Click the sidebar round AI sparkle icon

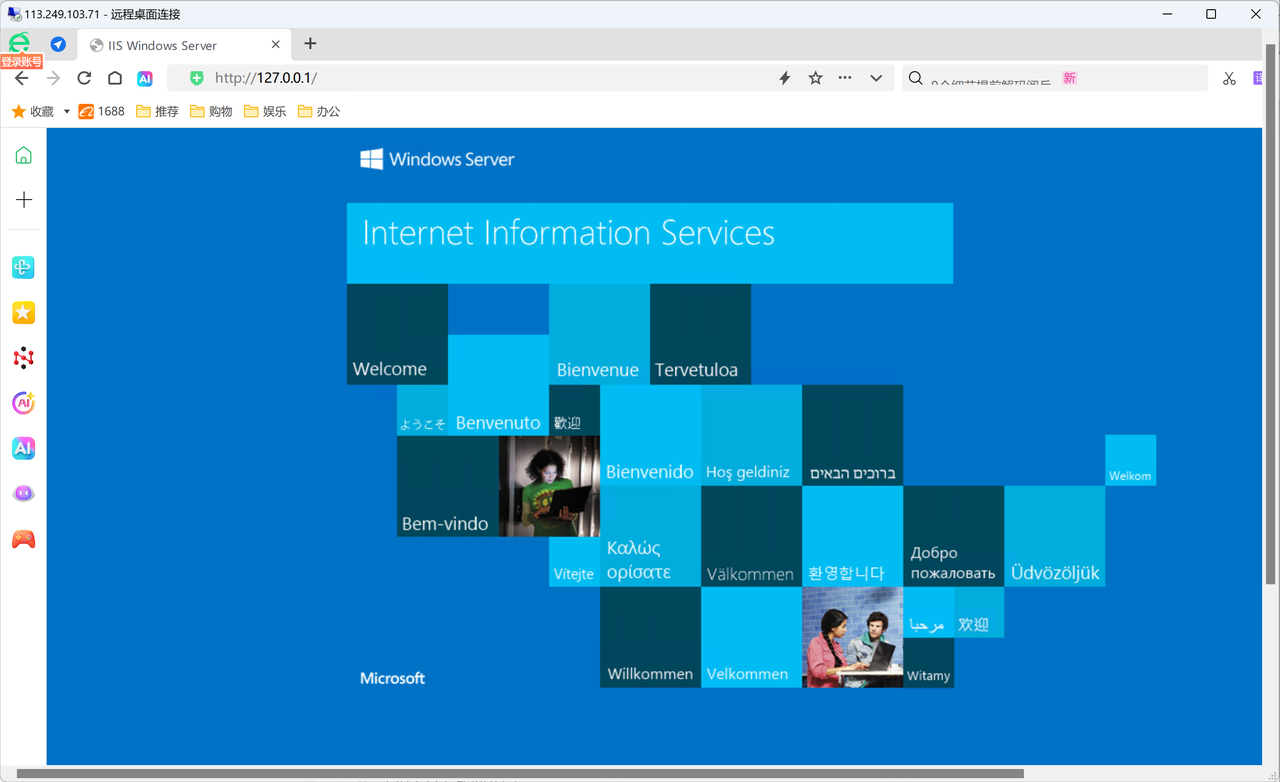[23, 403]
